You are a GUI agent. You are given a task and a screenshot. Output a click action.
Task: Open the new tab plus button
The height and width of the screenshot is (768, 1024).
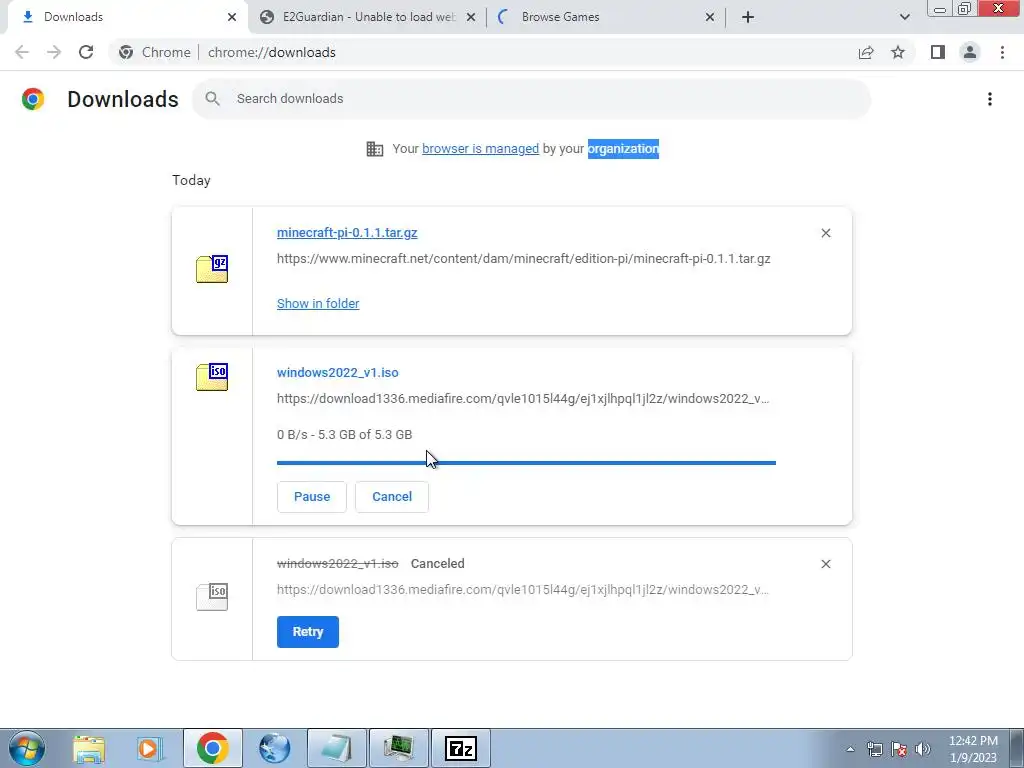748,17
